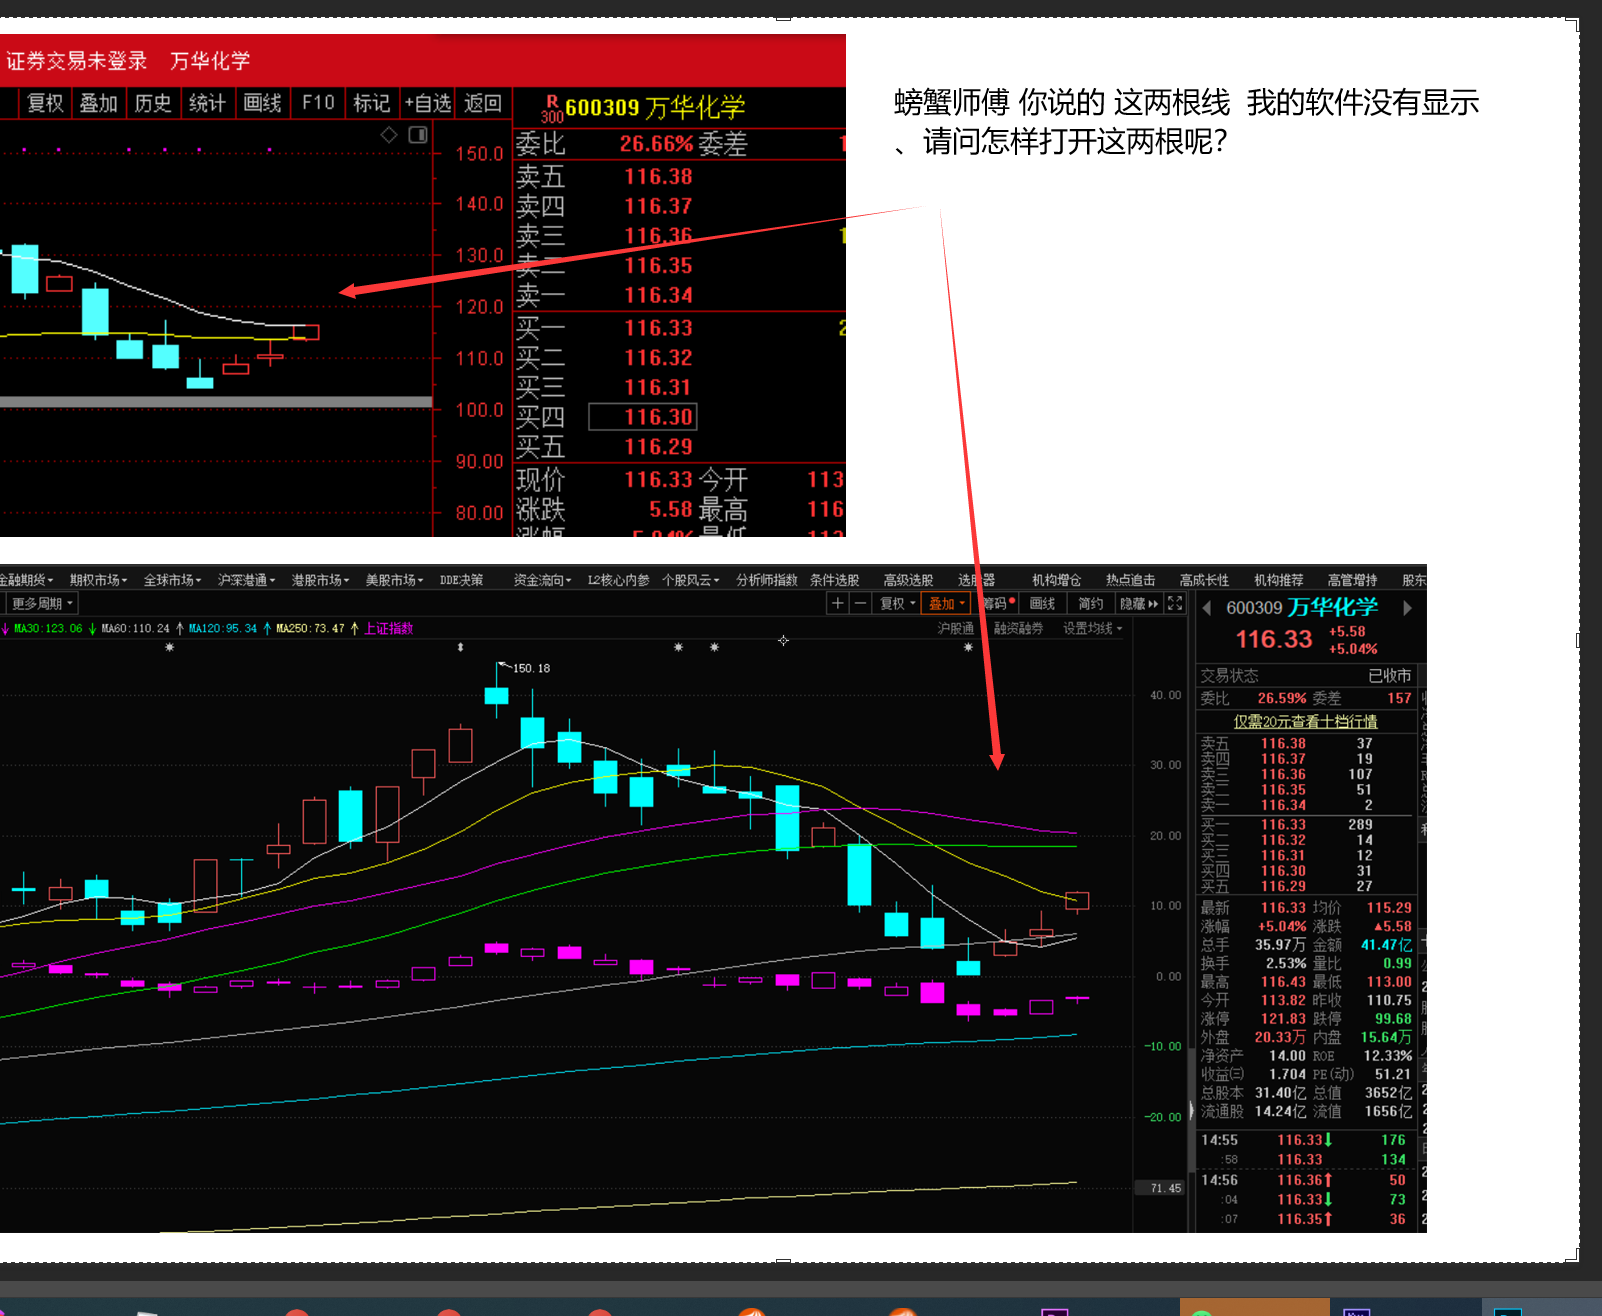The image size is (1602, 1316).
Task: Click 复权 button in upper chart toolbar
Action: pyautogui.click(x=45, y=103)
